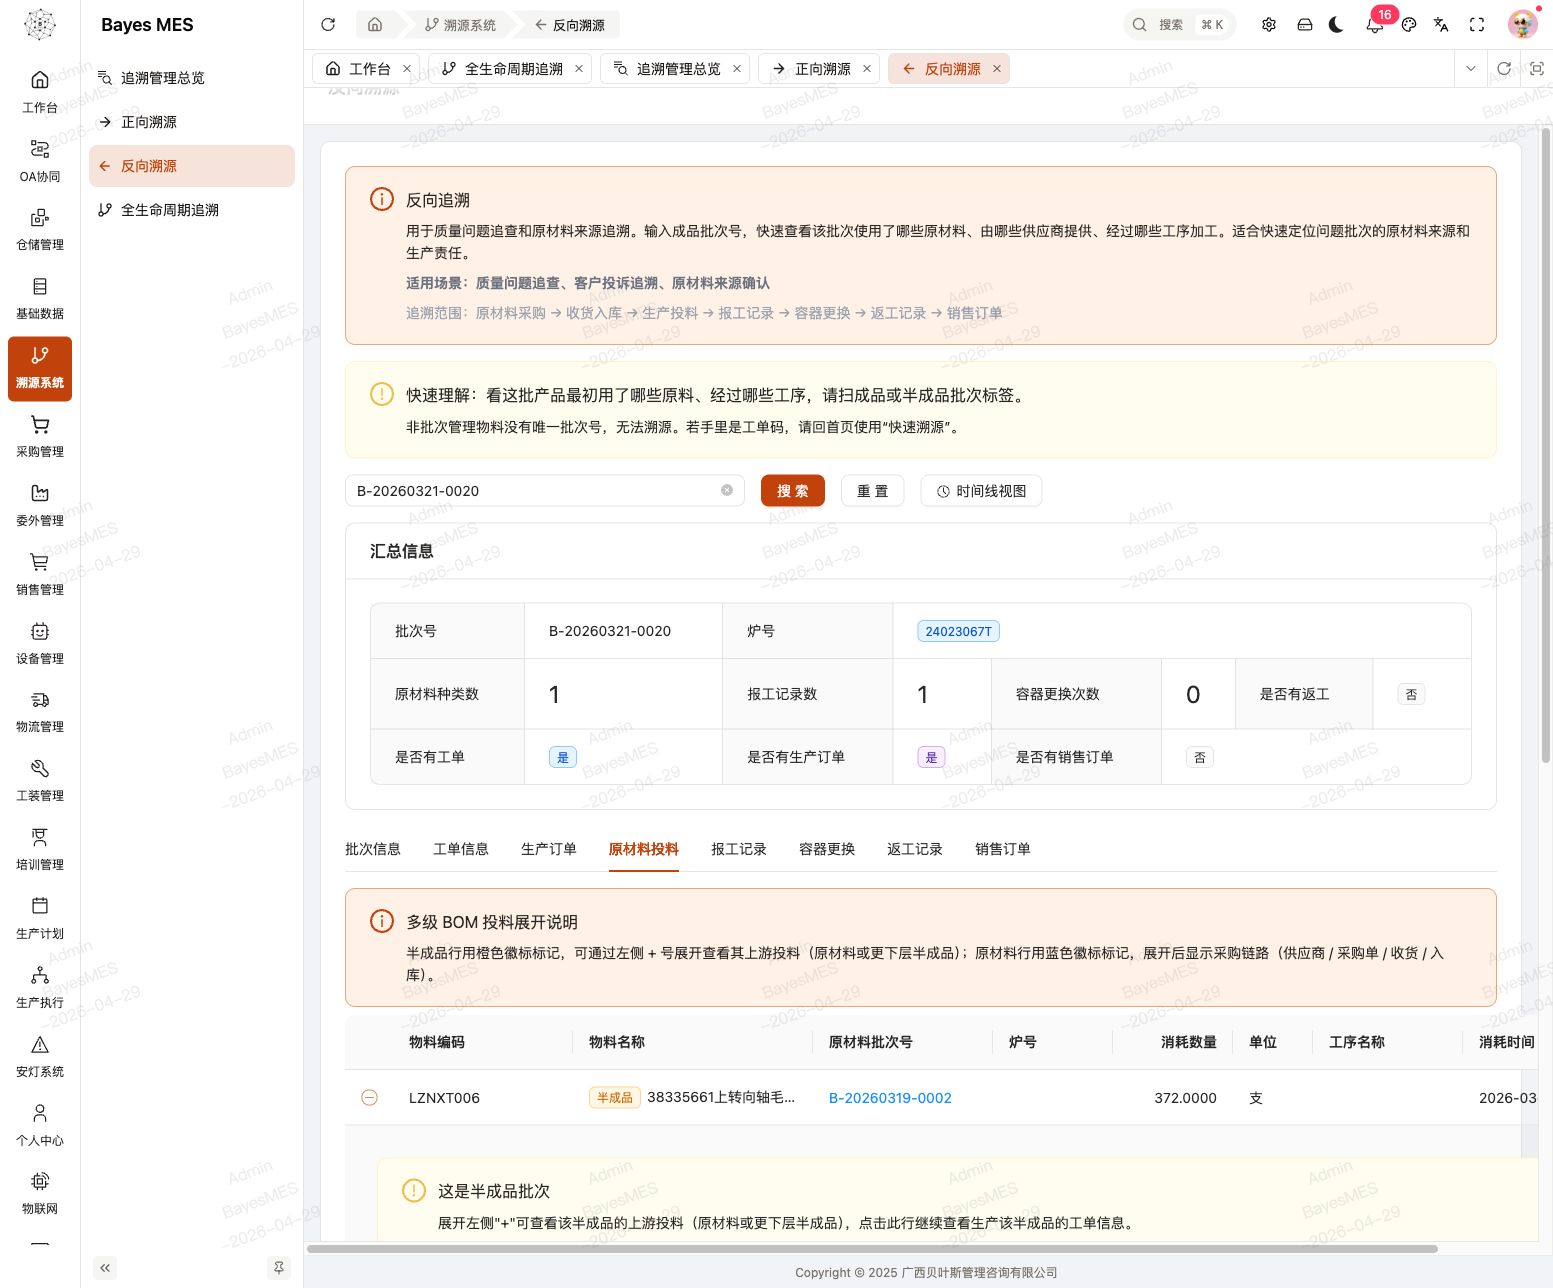Screen dimensions: 1553x1288
Task: Select the 容器更换 tab
Action: pyautogui.click(x=827, y=849)
